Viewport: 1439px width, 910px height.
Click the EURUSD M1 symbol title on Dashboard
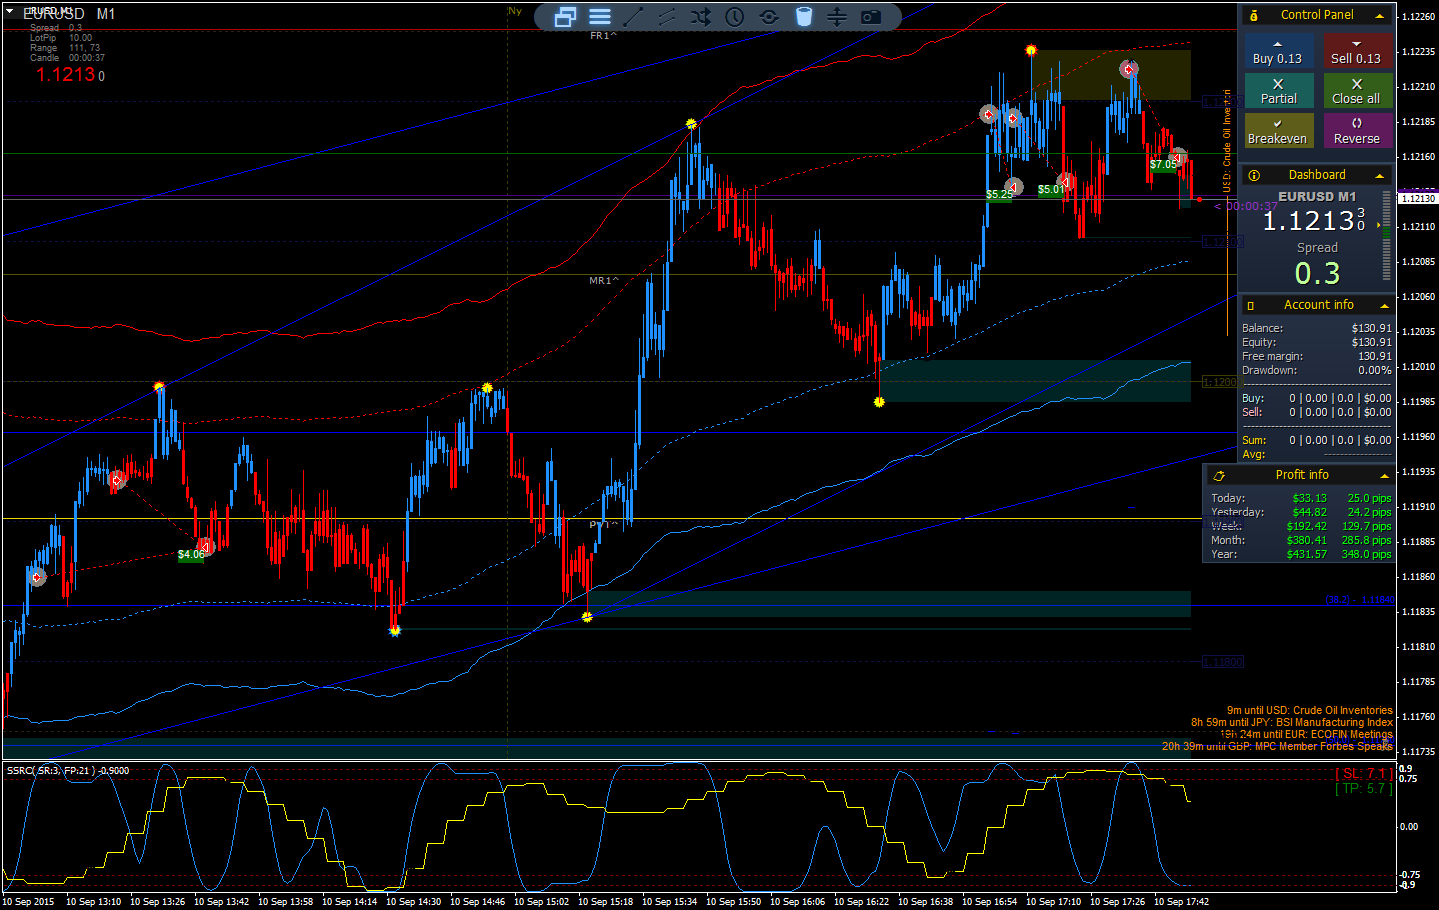pos(1317,197)
